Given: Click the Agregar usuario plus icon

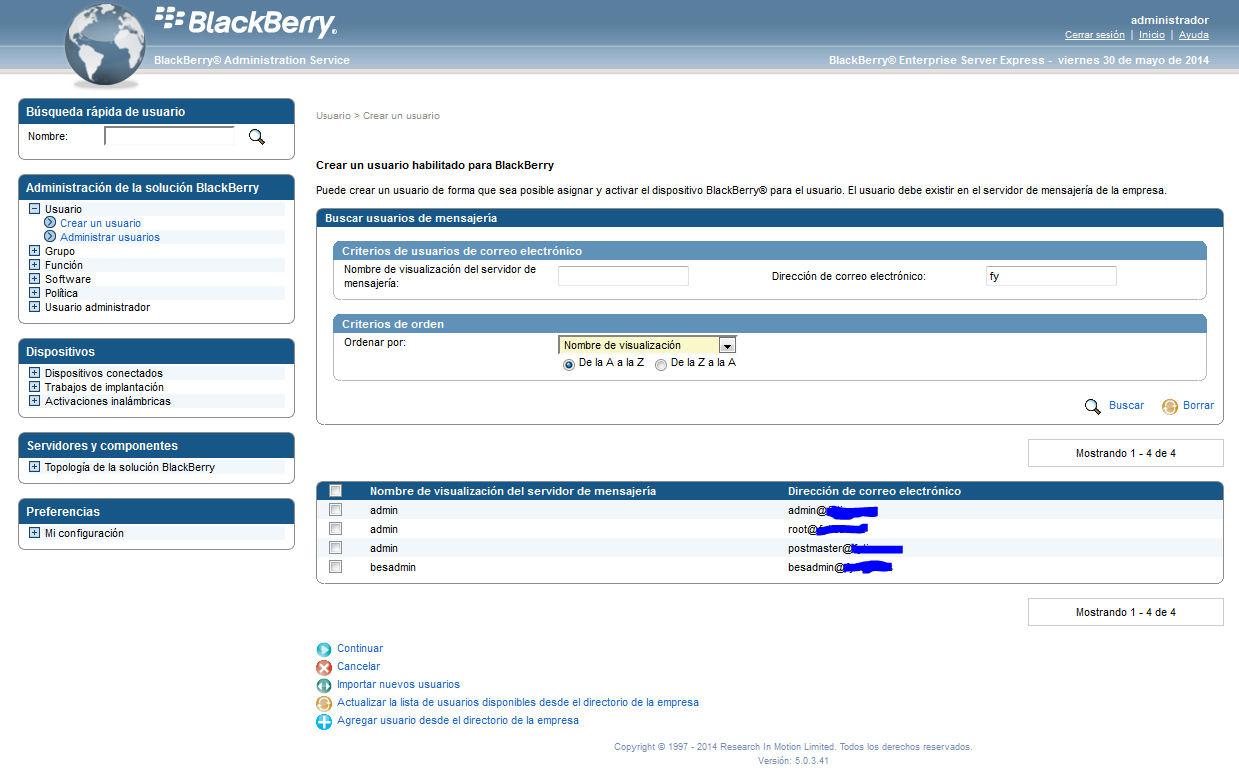Looking at the screenshot, I should (x=324, y=721).
